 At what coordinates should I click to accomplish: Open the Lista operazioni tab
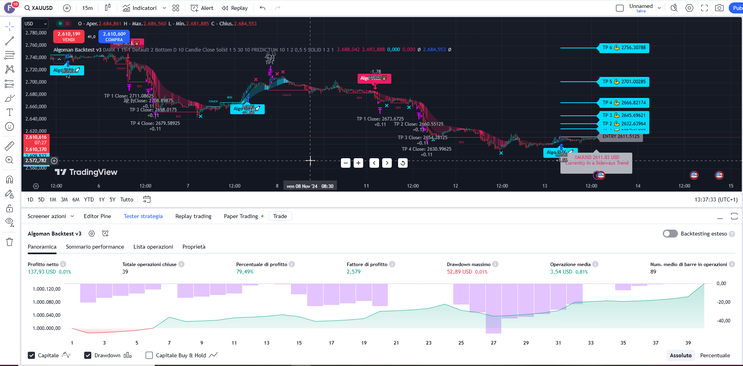tap(153, 247)
